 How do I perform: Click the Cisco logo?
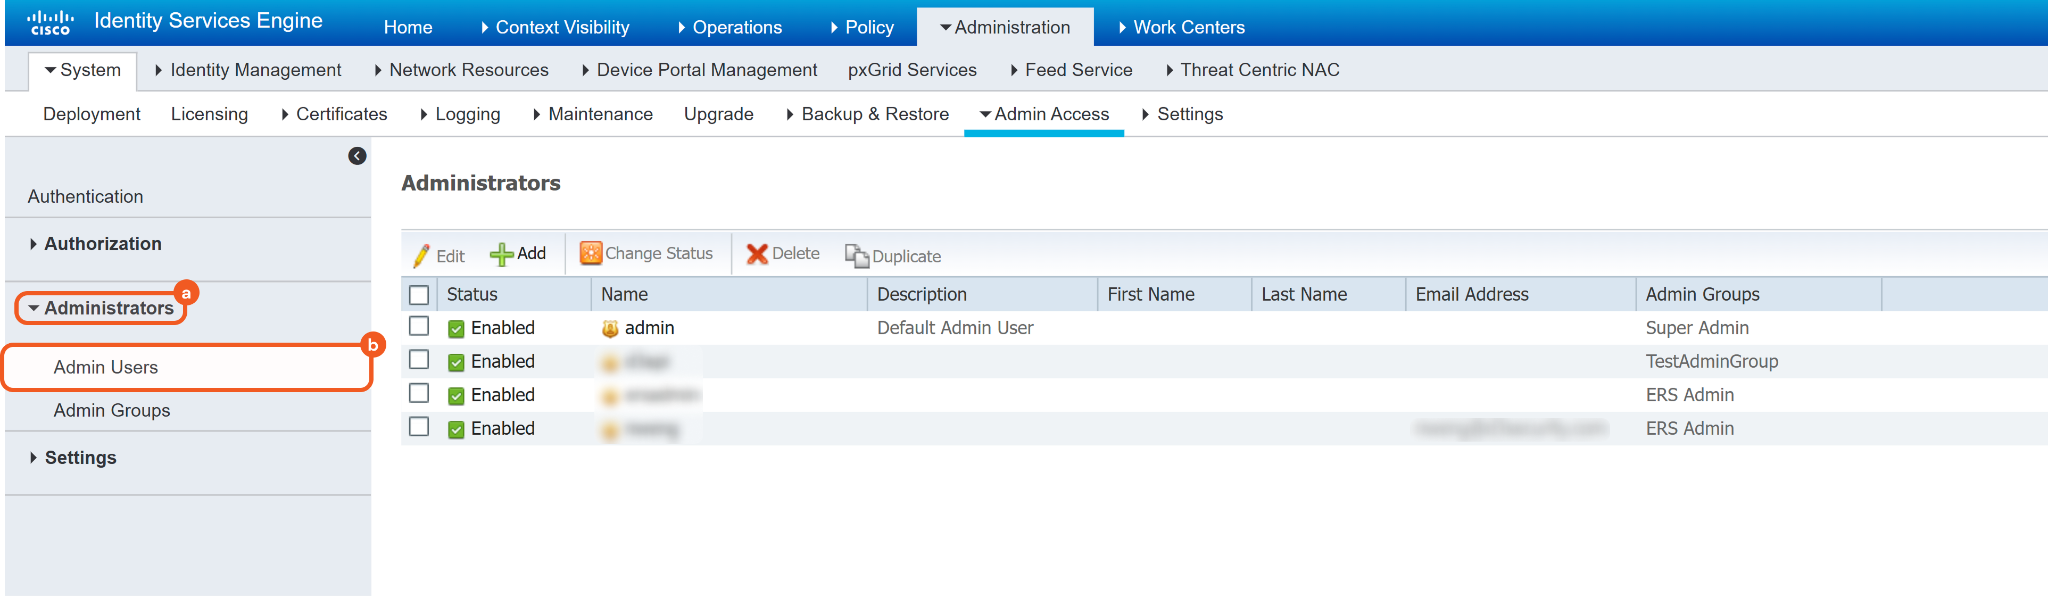50,22
